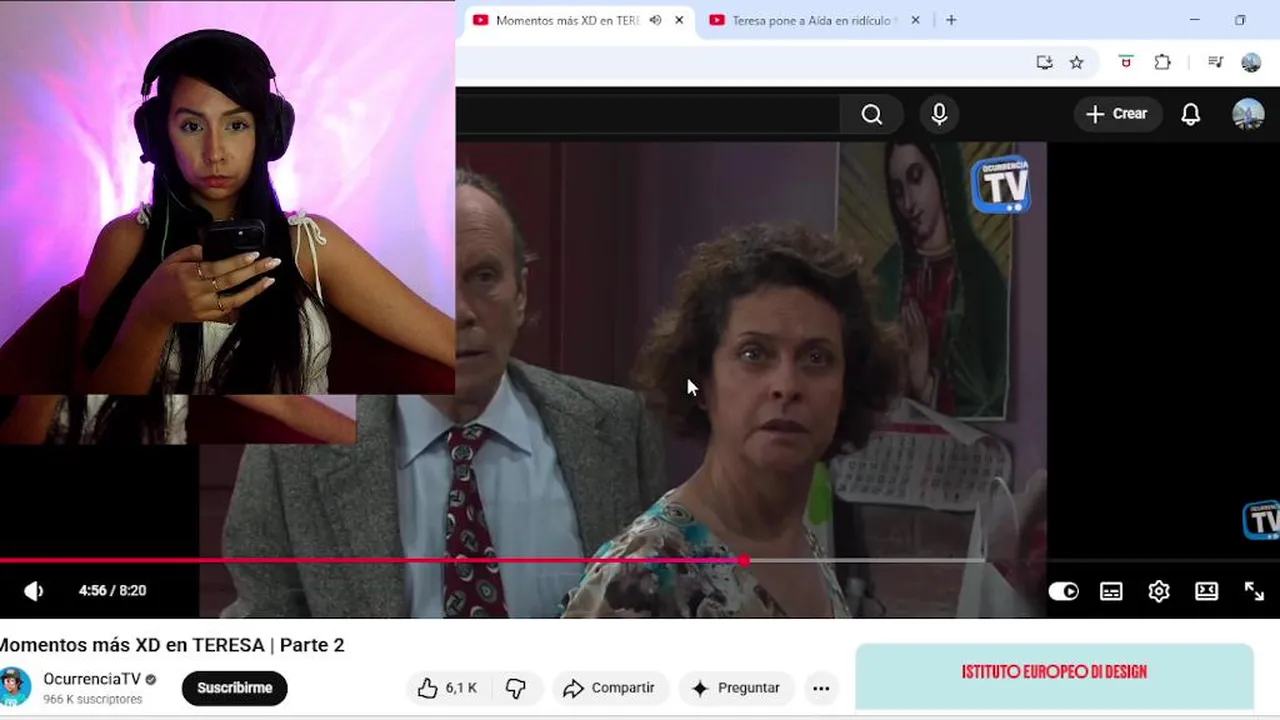This screenshot has width=1280, height=720.
Task: Start voice search with the microphone icon
Action: click(939, 115)
